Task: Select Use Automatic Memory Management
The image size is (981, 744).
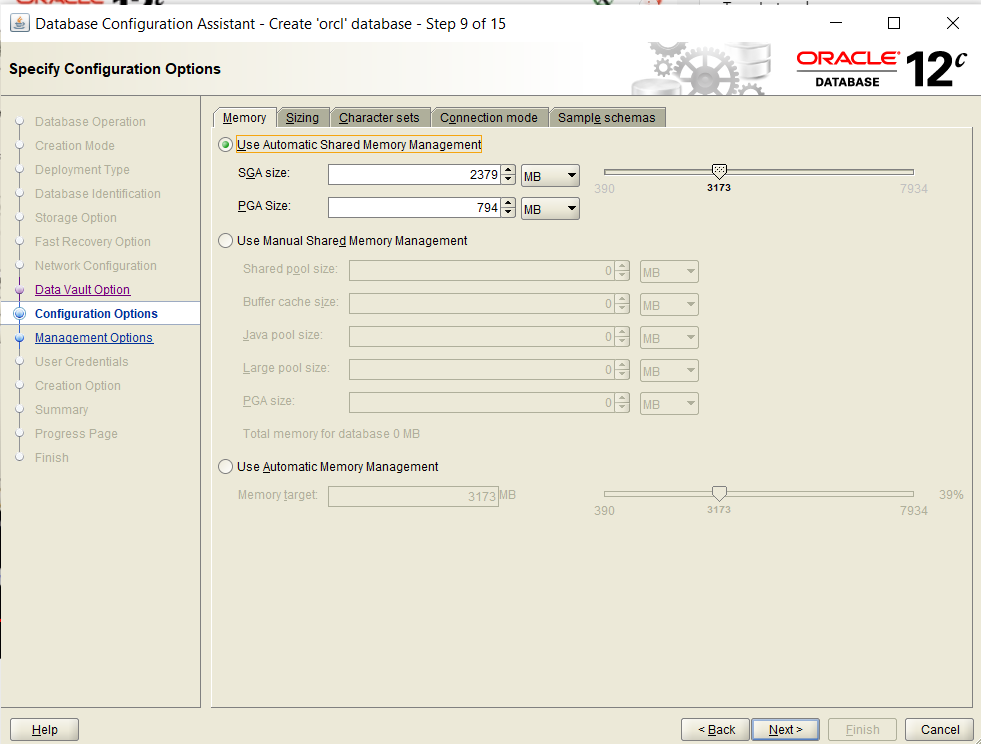Action: (x=225, y=466)
